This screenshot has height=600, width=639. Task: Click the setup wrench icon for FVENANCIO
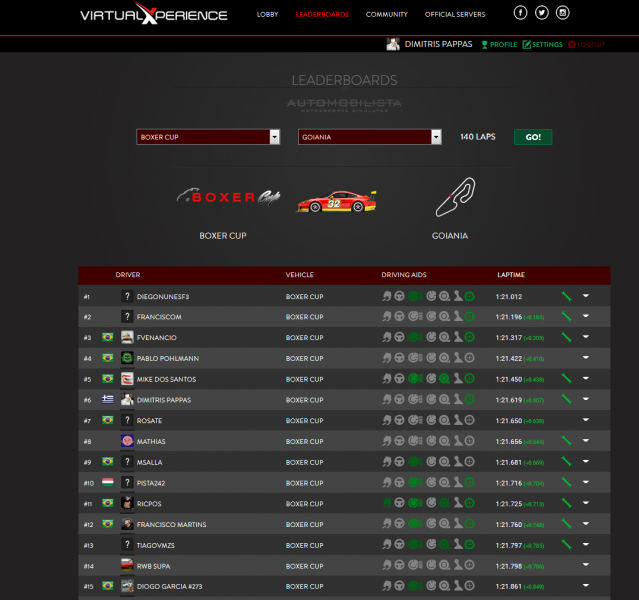click(566, 337)
